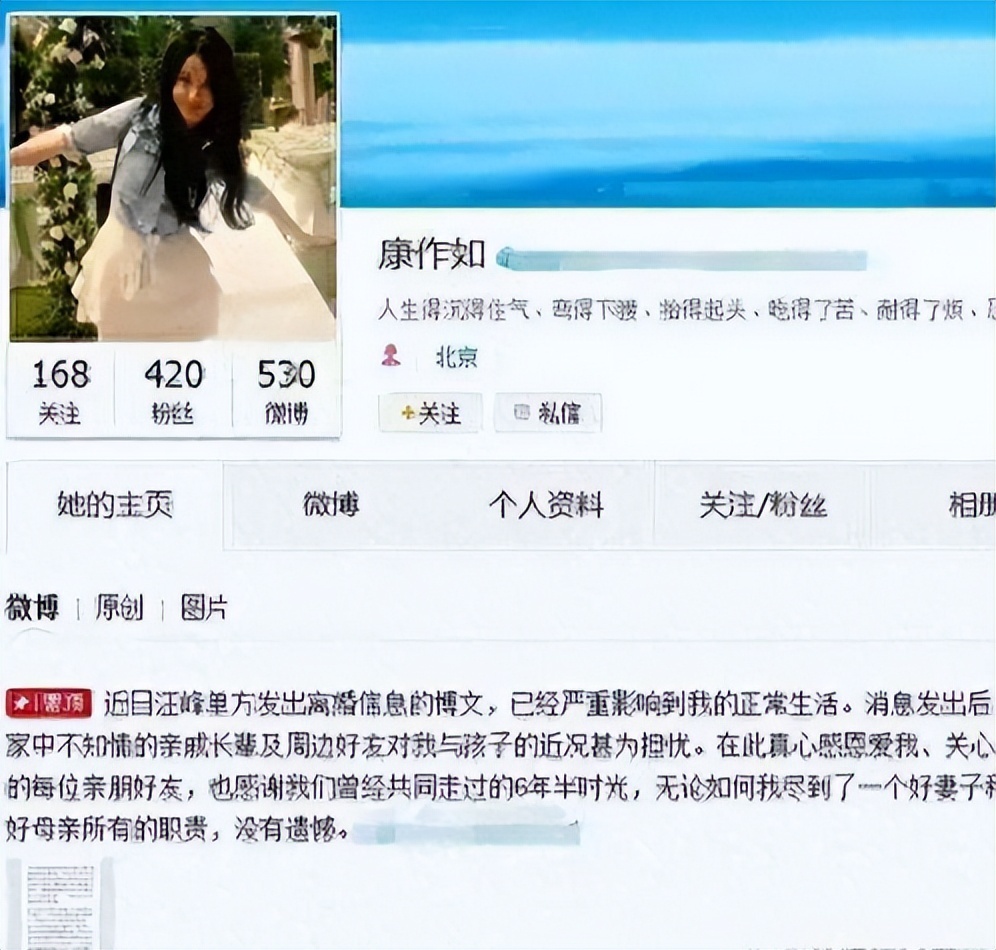Open the profile avatar photo
The height and width of the screenshot is (950, 996).
[x=173, y=178]
